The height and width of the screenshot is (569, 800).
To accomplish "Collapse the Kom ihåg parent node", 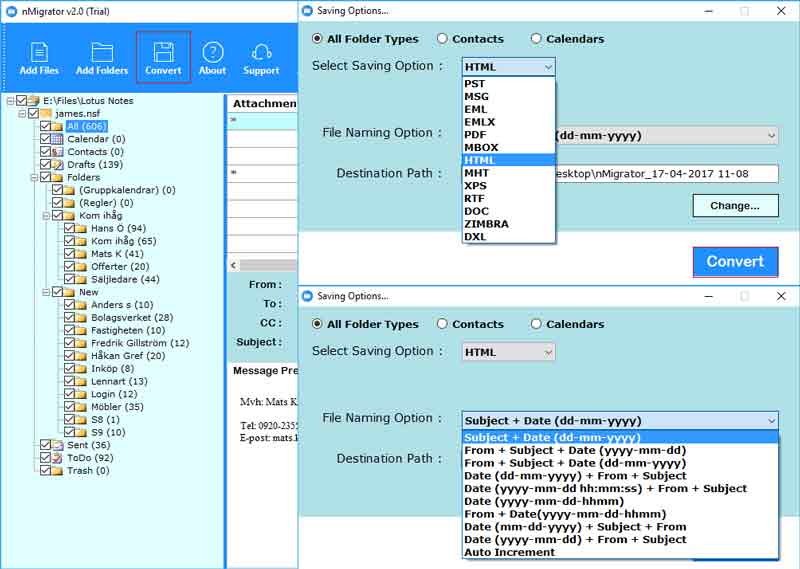I will coord(46,216).
